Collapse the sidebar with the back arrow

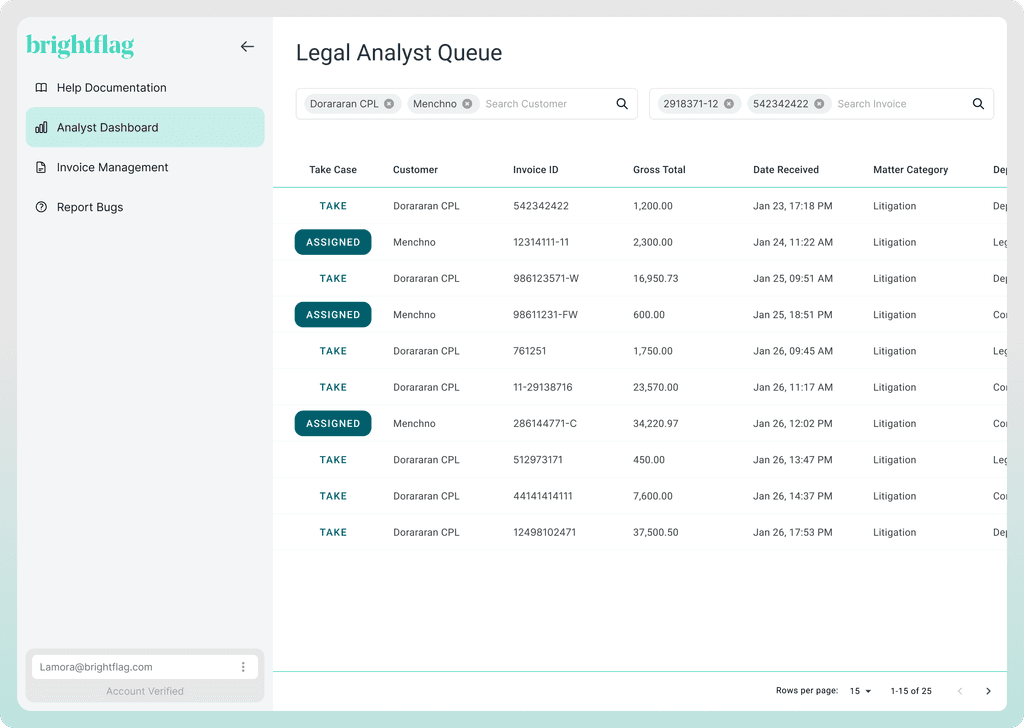click(247, 46)
